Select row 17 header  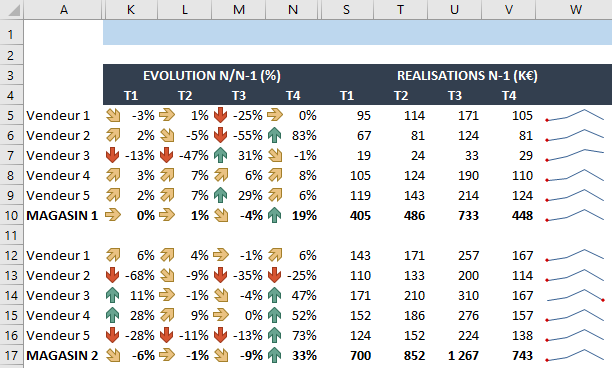(x=11, y=356)
